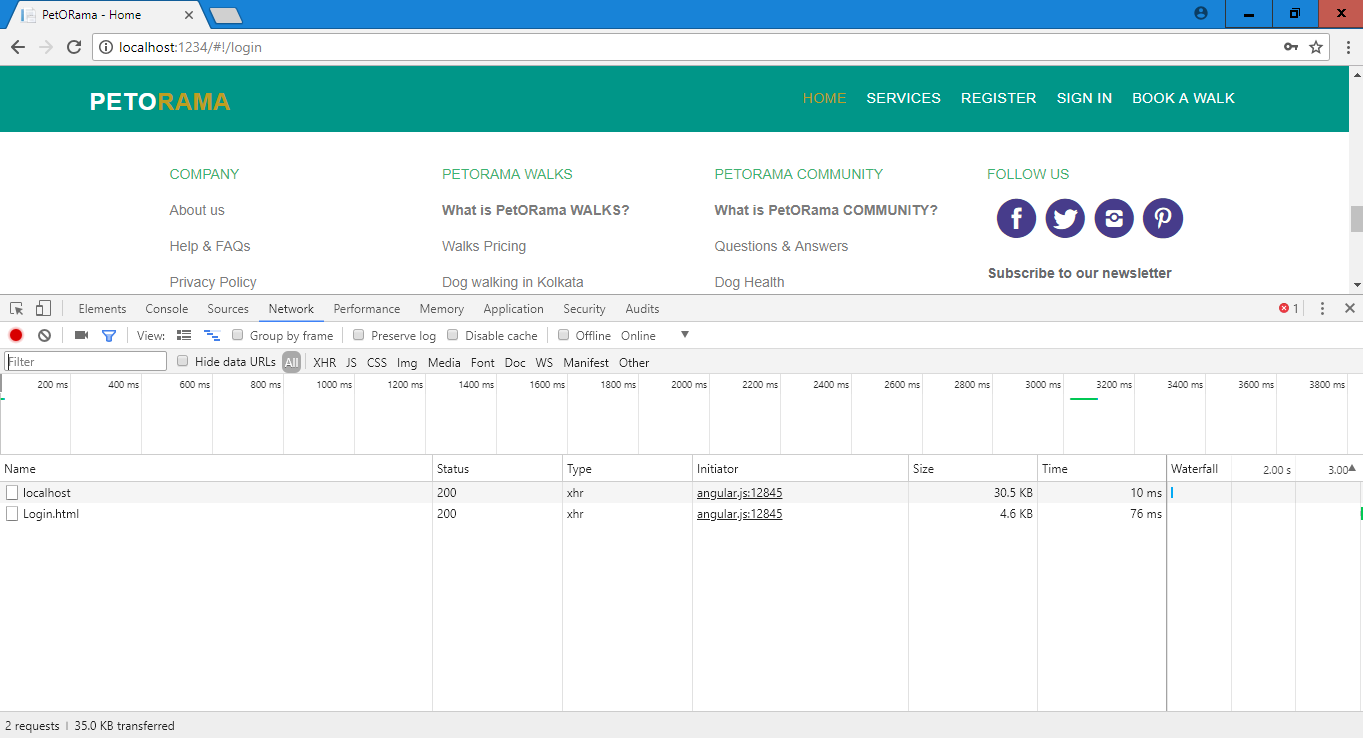Click the browser address bar

(690, 47)
